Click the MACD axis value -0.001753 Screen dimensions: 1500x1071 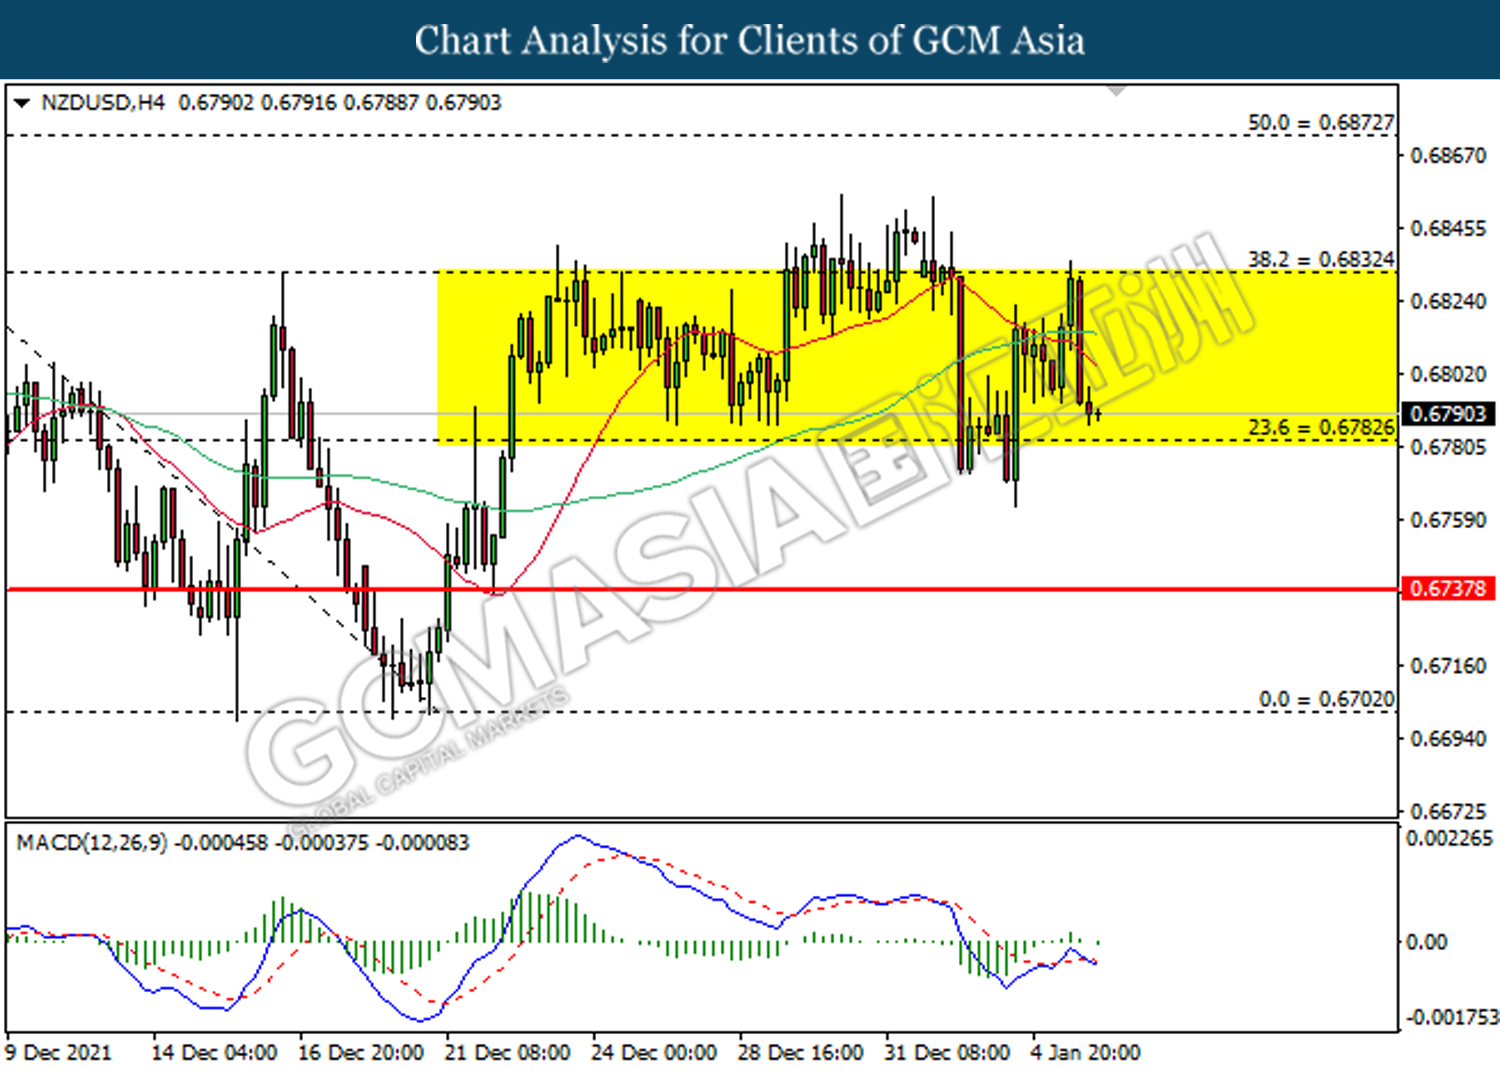pyautogui.click(x=1453, y=1017)
